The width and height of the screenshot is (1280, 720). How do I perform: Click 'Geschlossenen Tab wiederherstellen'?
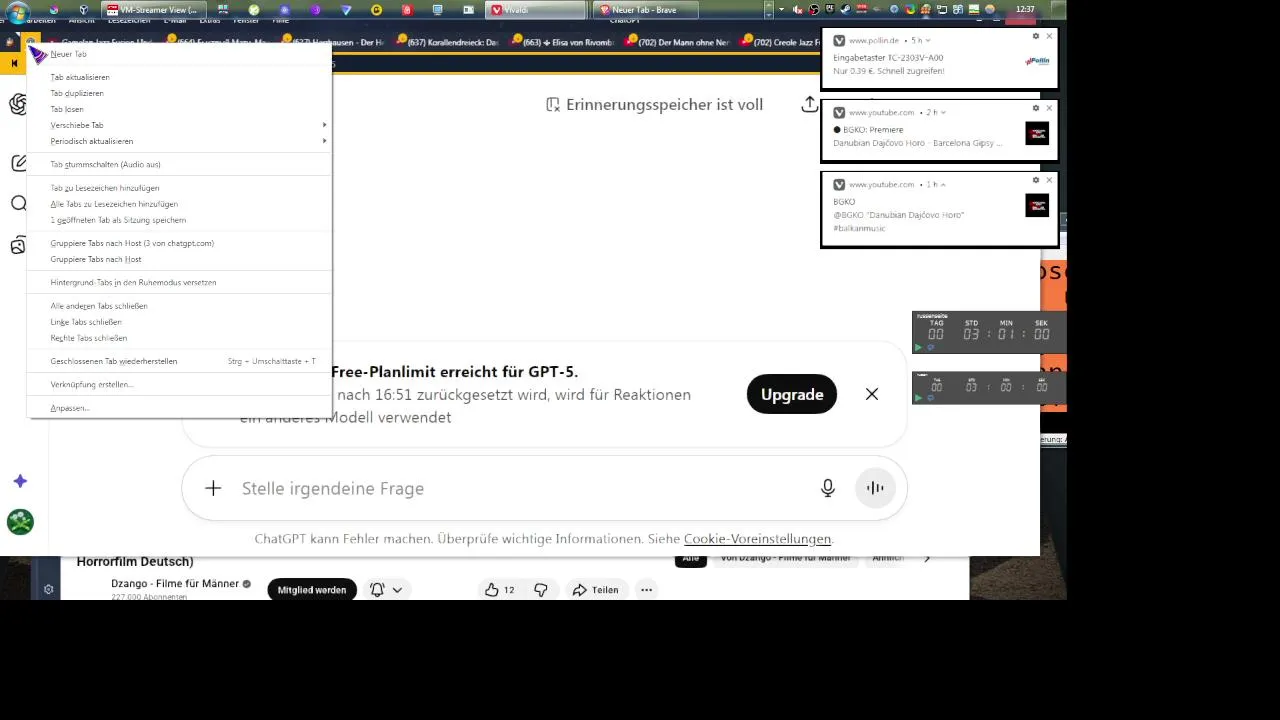coord(179,361)
